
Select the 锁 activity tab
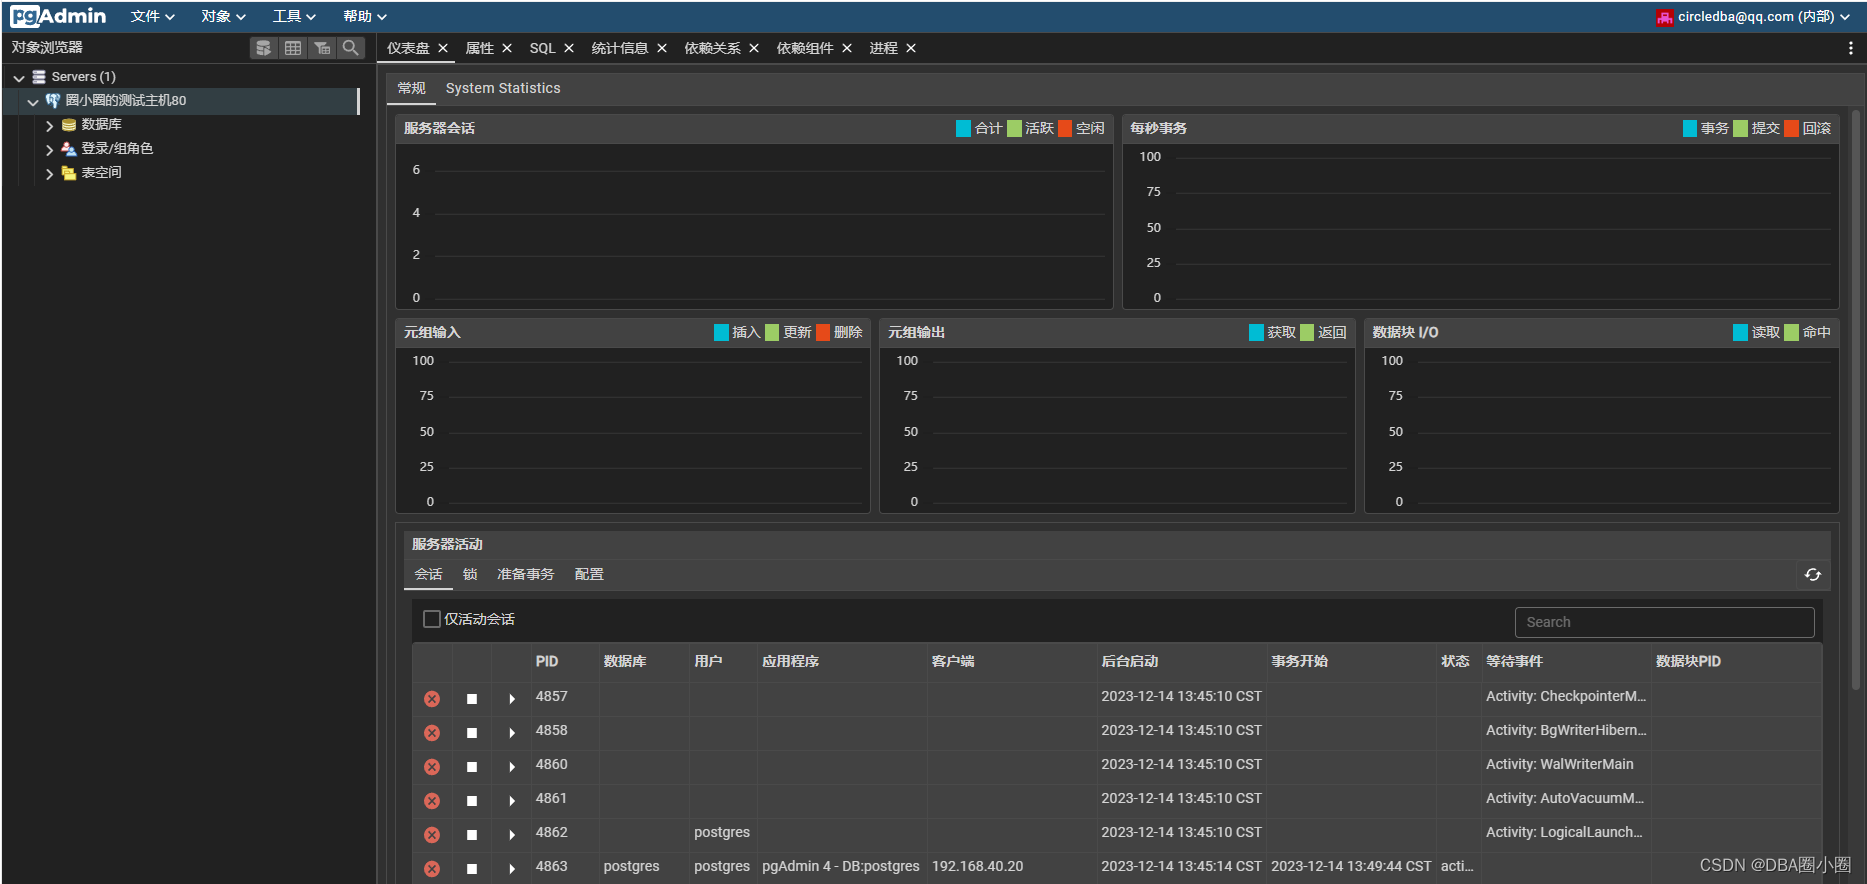[470, 574]
